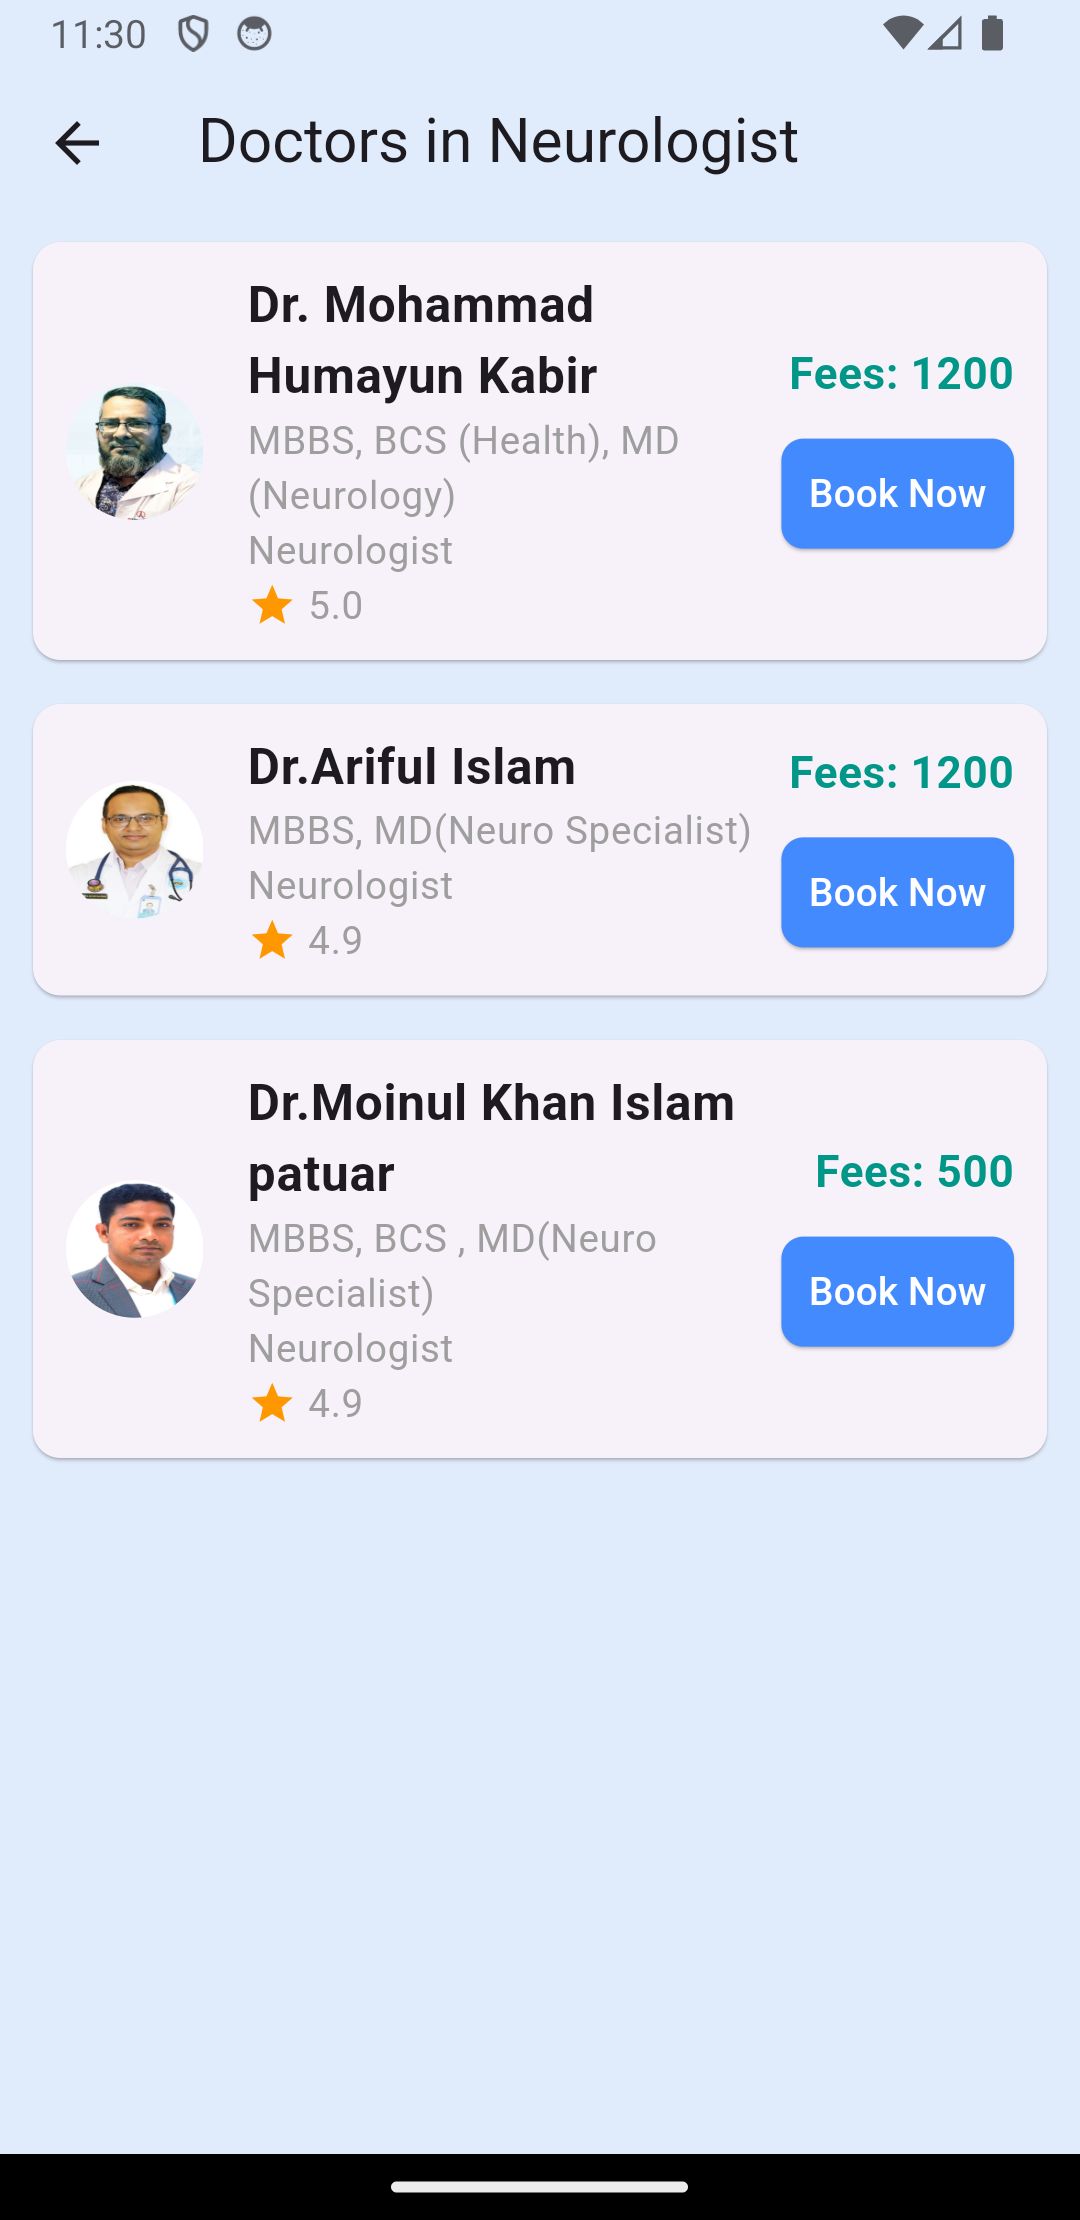The width and height of the screenshot is (1080, 2220).
Task: Book Now with Dr. Ariful Islam
Action: pos(897,892)
